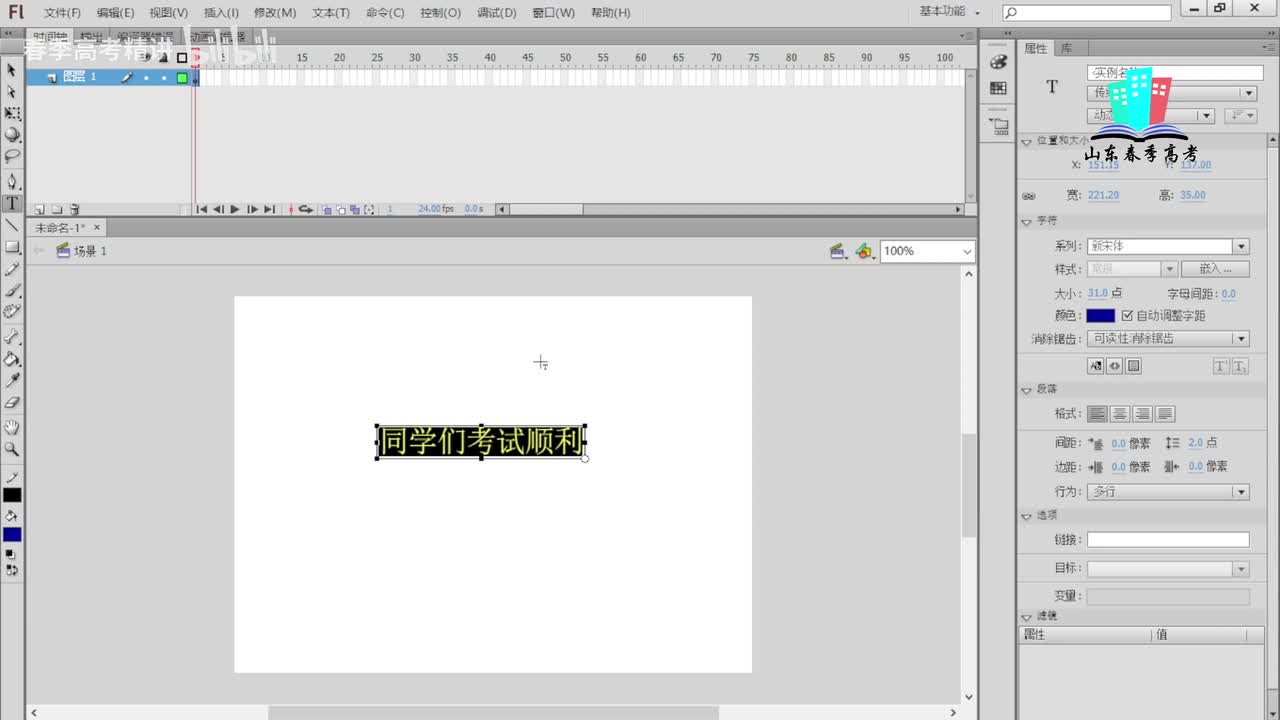Click the Edit Symbols icon
The image size is (1280, 720).
865,251
